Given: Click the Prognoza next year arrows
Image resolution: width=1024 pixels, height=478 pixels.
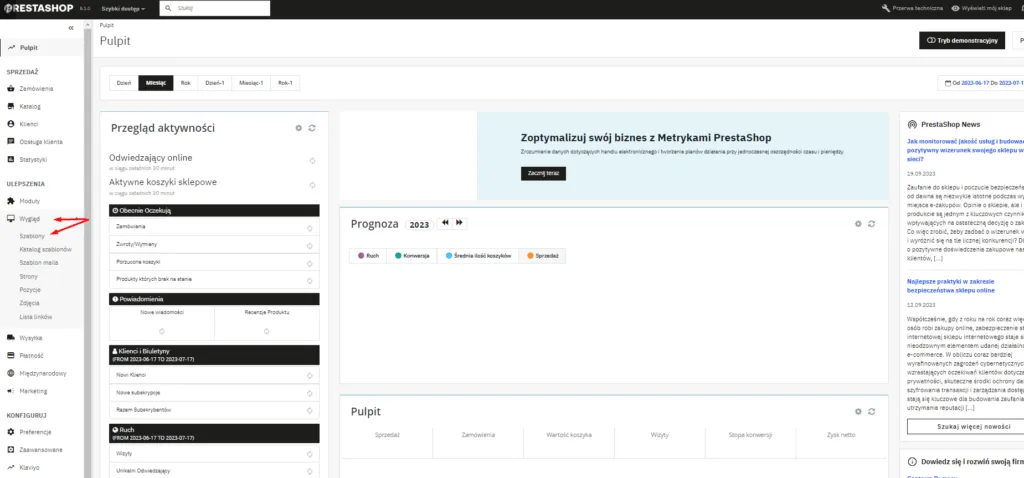Looking at the screenshot, I should (x=460, y=223).
